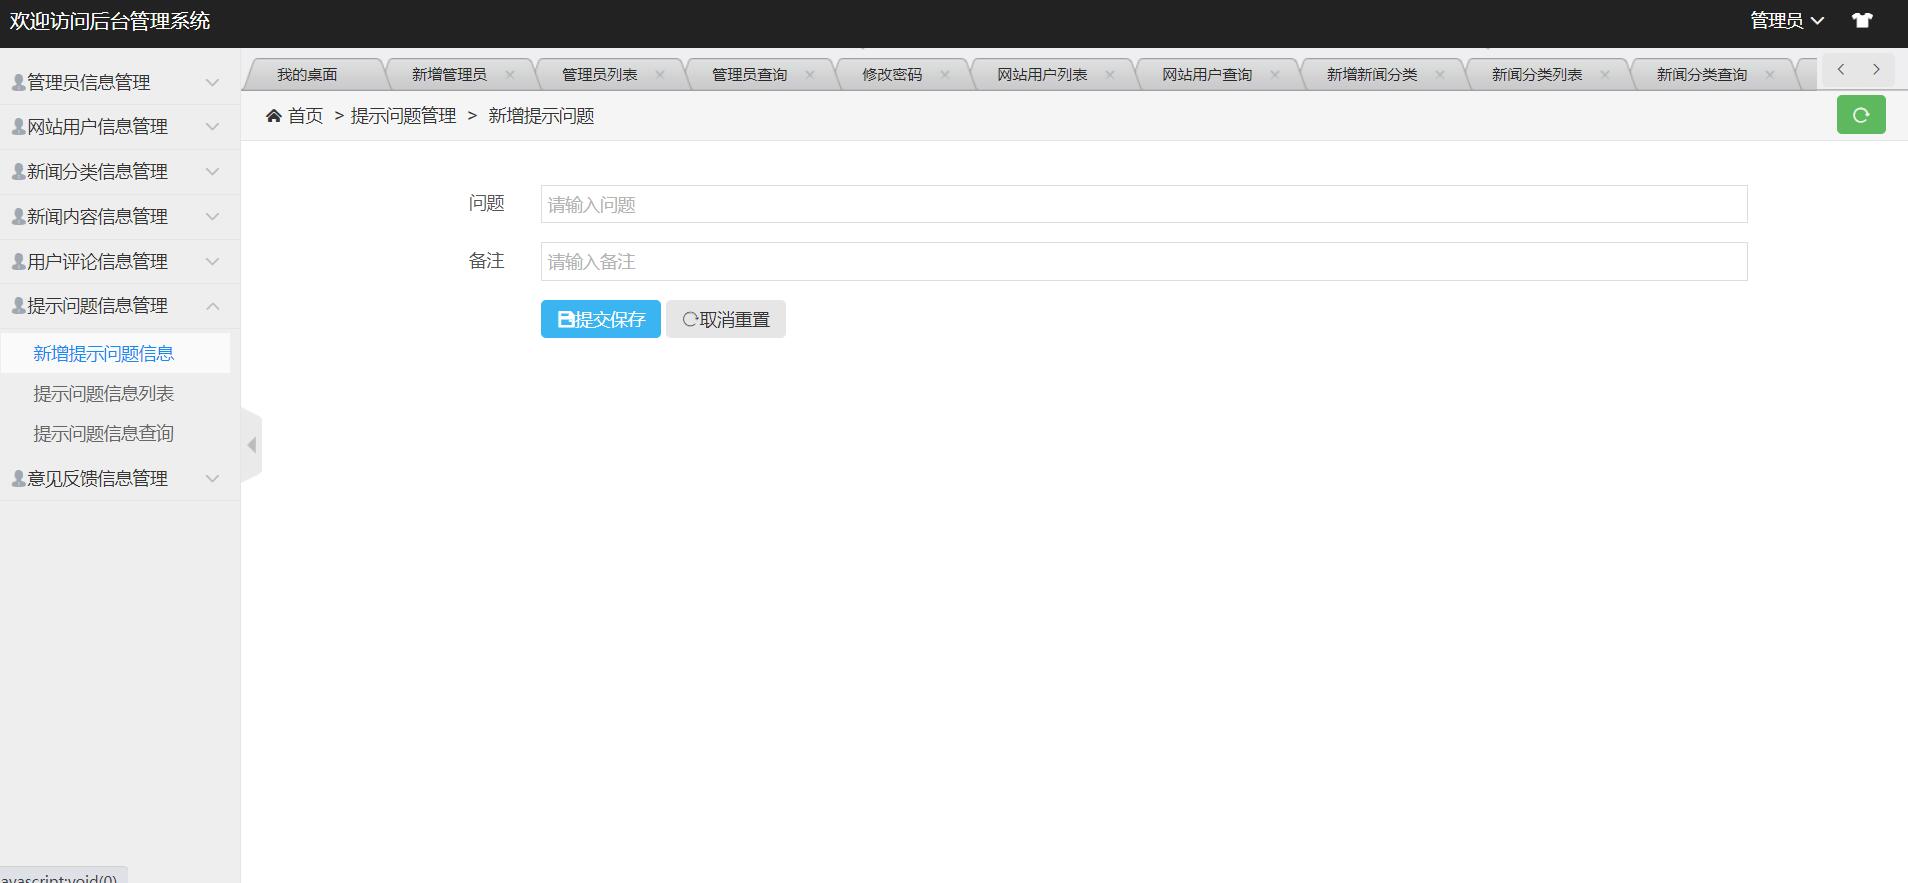
Task: Click 提示问题管理 breadcrumb link
Action: tap(403, 116)
